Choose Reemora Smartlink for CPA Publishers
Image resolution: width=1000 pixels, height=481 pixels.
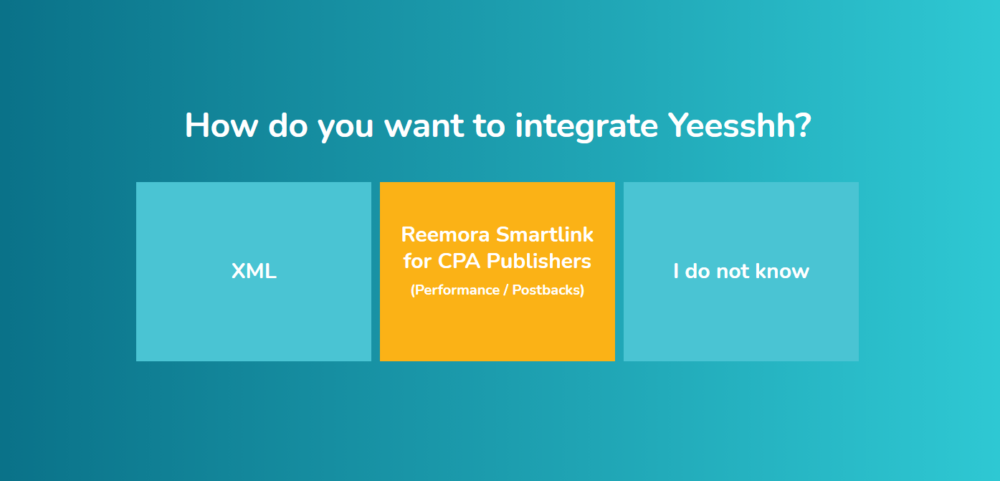497,271
